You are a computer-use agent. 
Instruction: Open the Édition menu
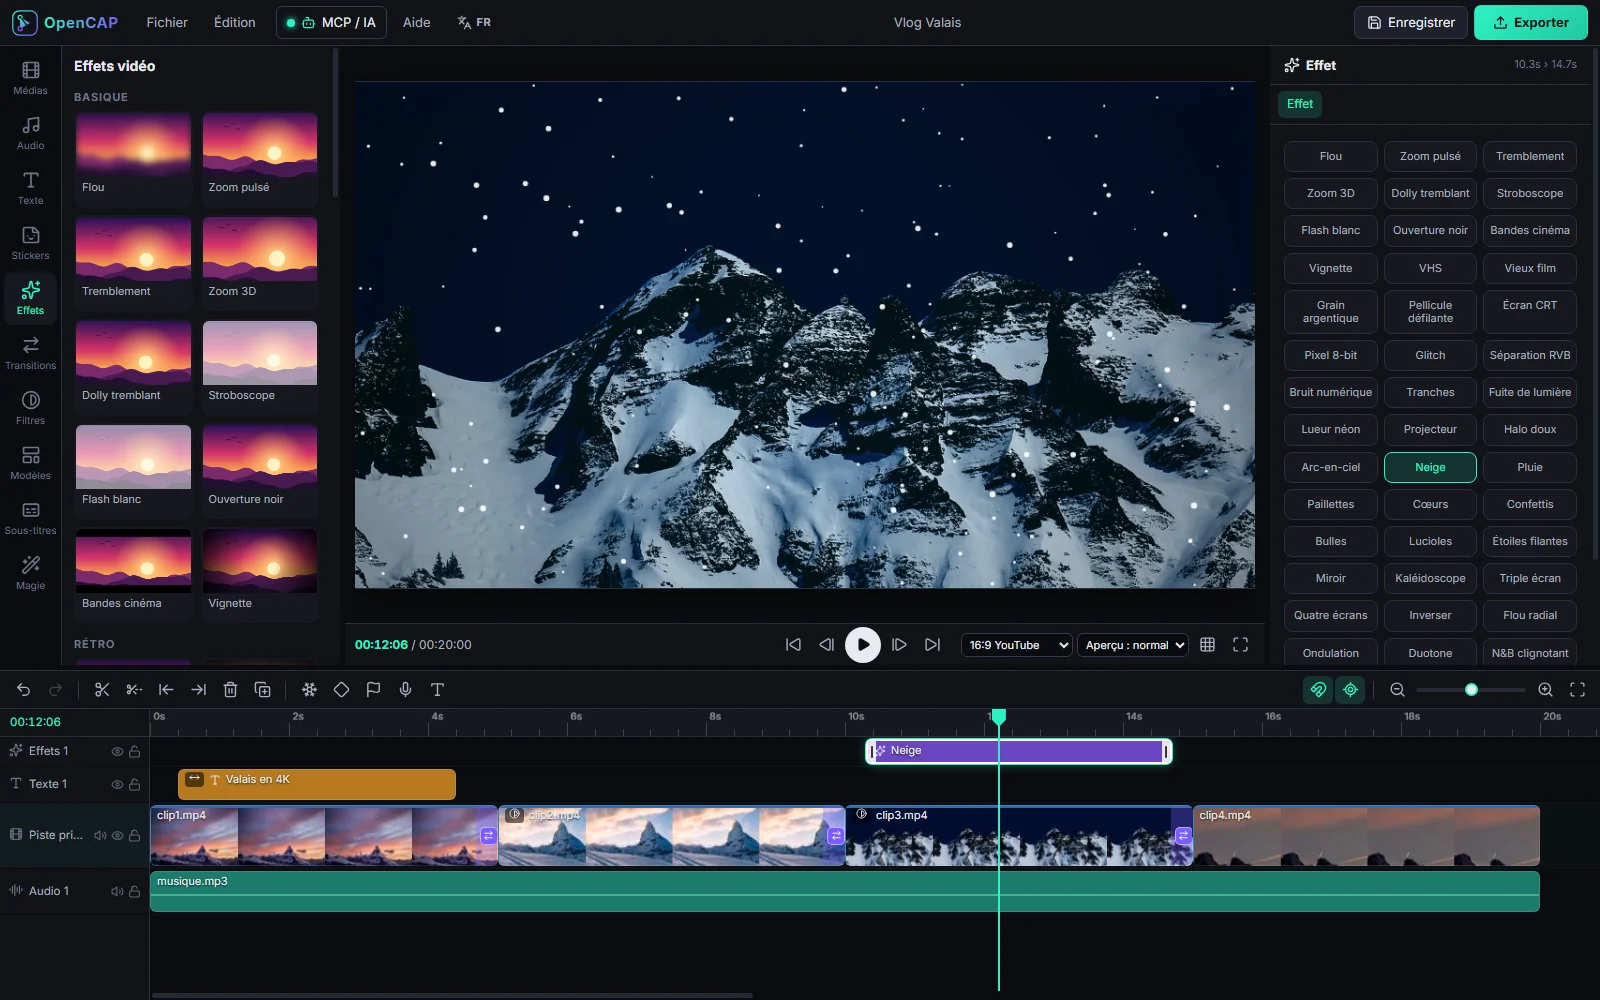[235, 22]
